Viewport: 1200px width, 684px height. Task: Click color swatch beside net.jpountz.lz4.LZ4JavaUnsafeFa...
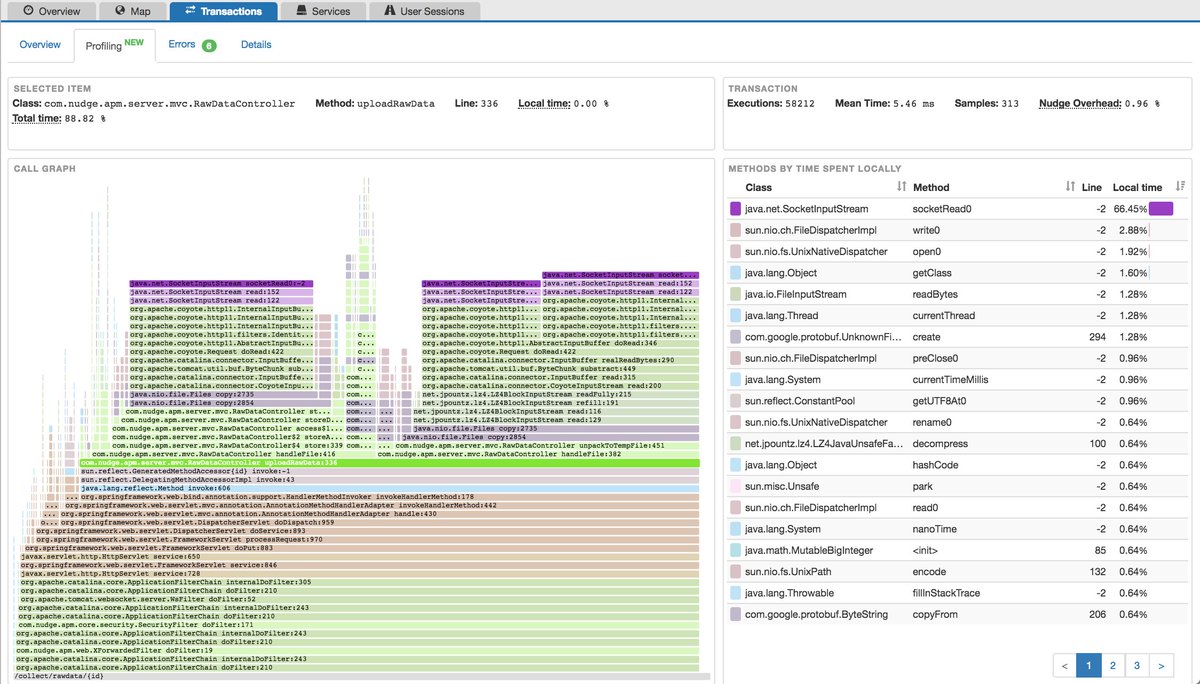click(x=736, y=444)
